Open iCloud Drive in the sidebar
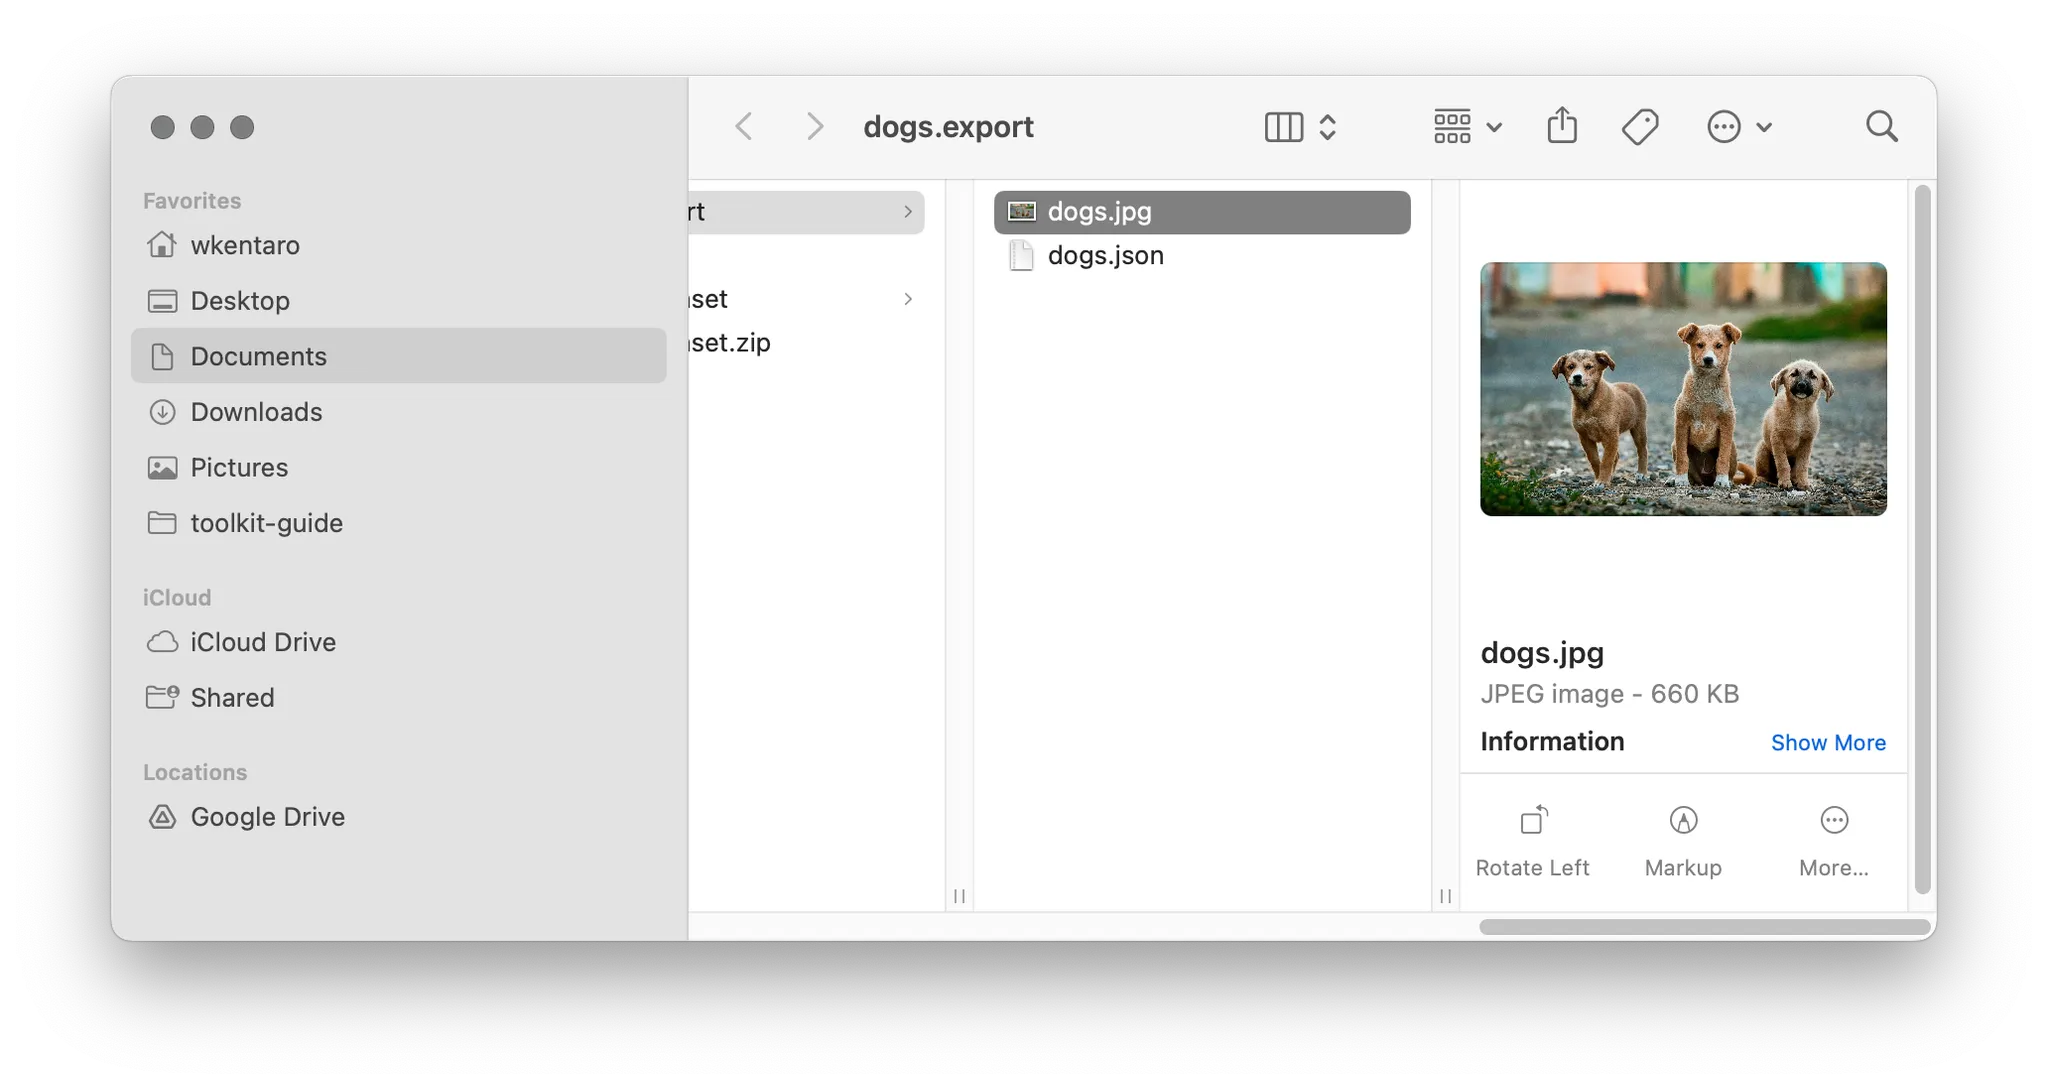The image size is (2048, 1088). [262, 642]
